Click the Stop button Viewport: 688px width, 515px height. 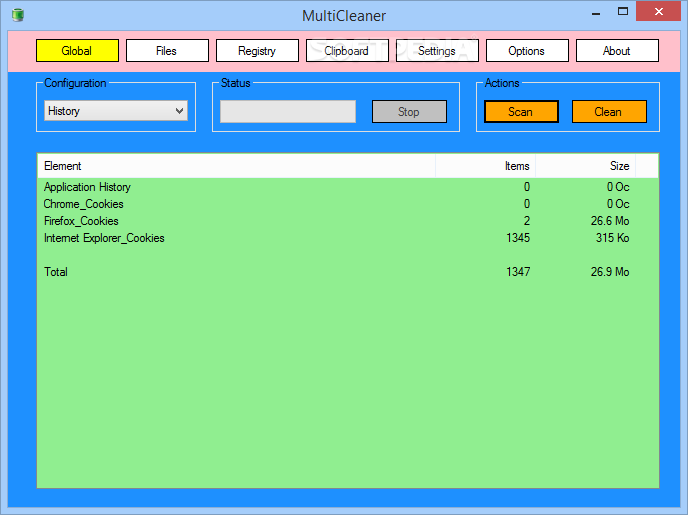pyautogui.click(x=409, y=111)
